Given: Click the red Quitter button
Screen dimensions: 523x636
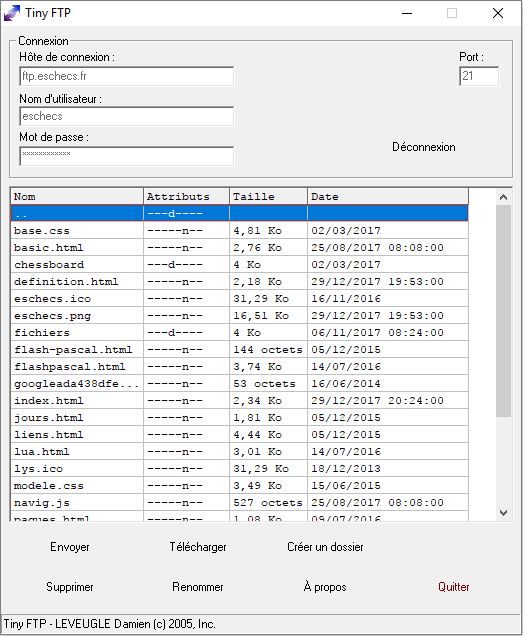Looking at the screenshot, I should click(454, 587).
